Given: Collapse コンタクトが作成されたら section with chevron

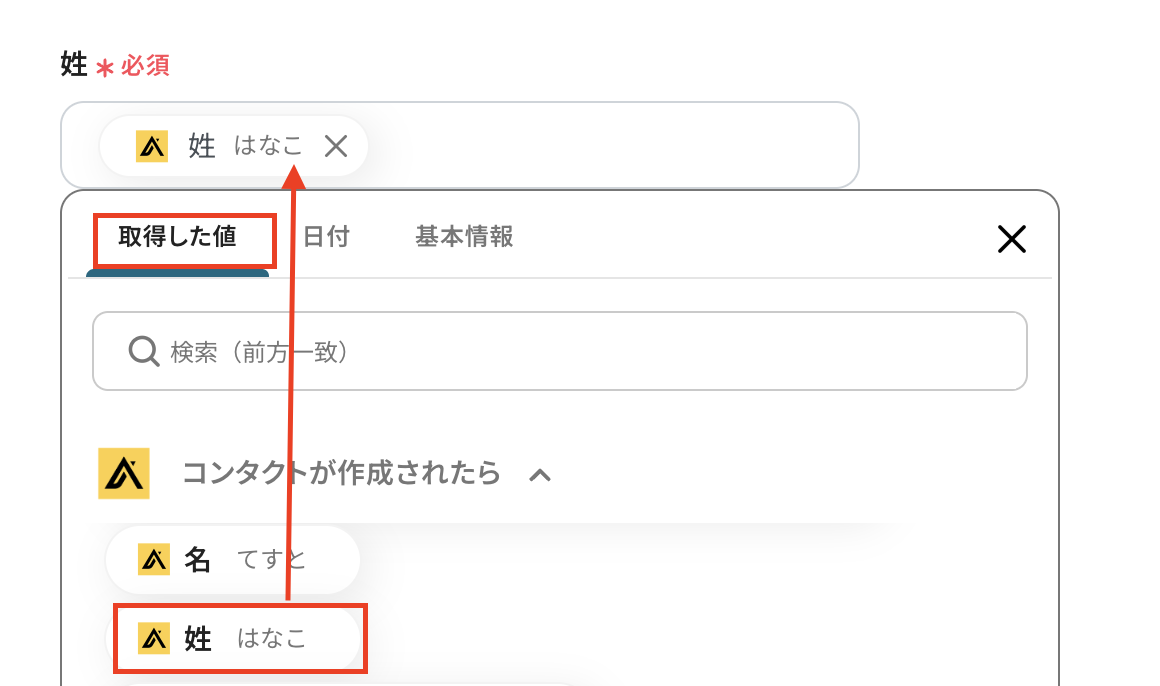Looking at the screenshot, I should [x=539, y=474].
